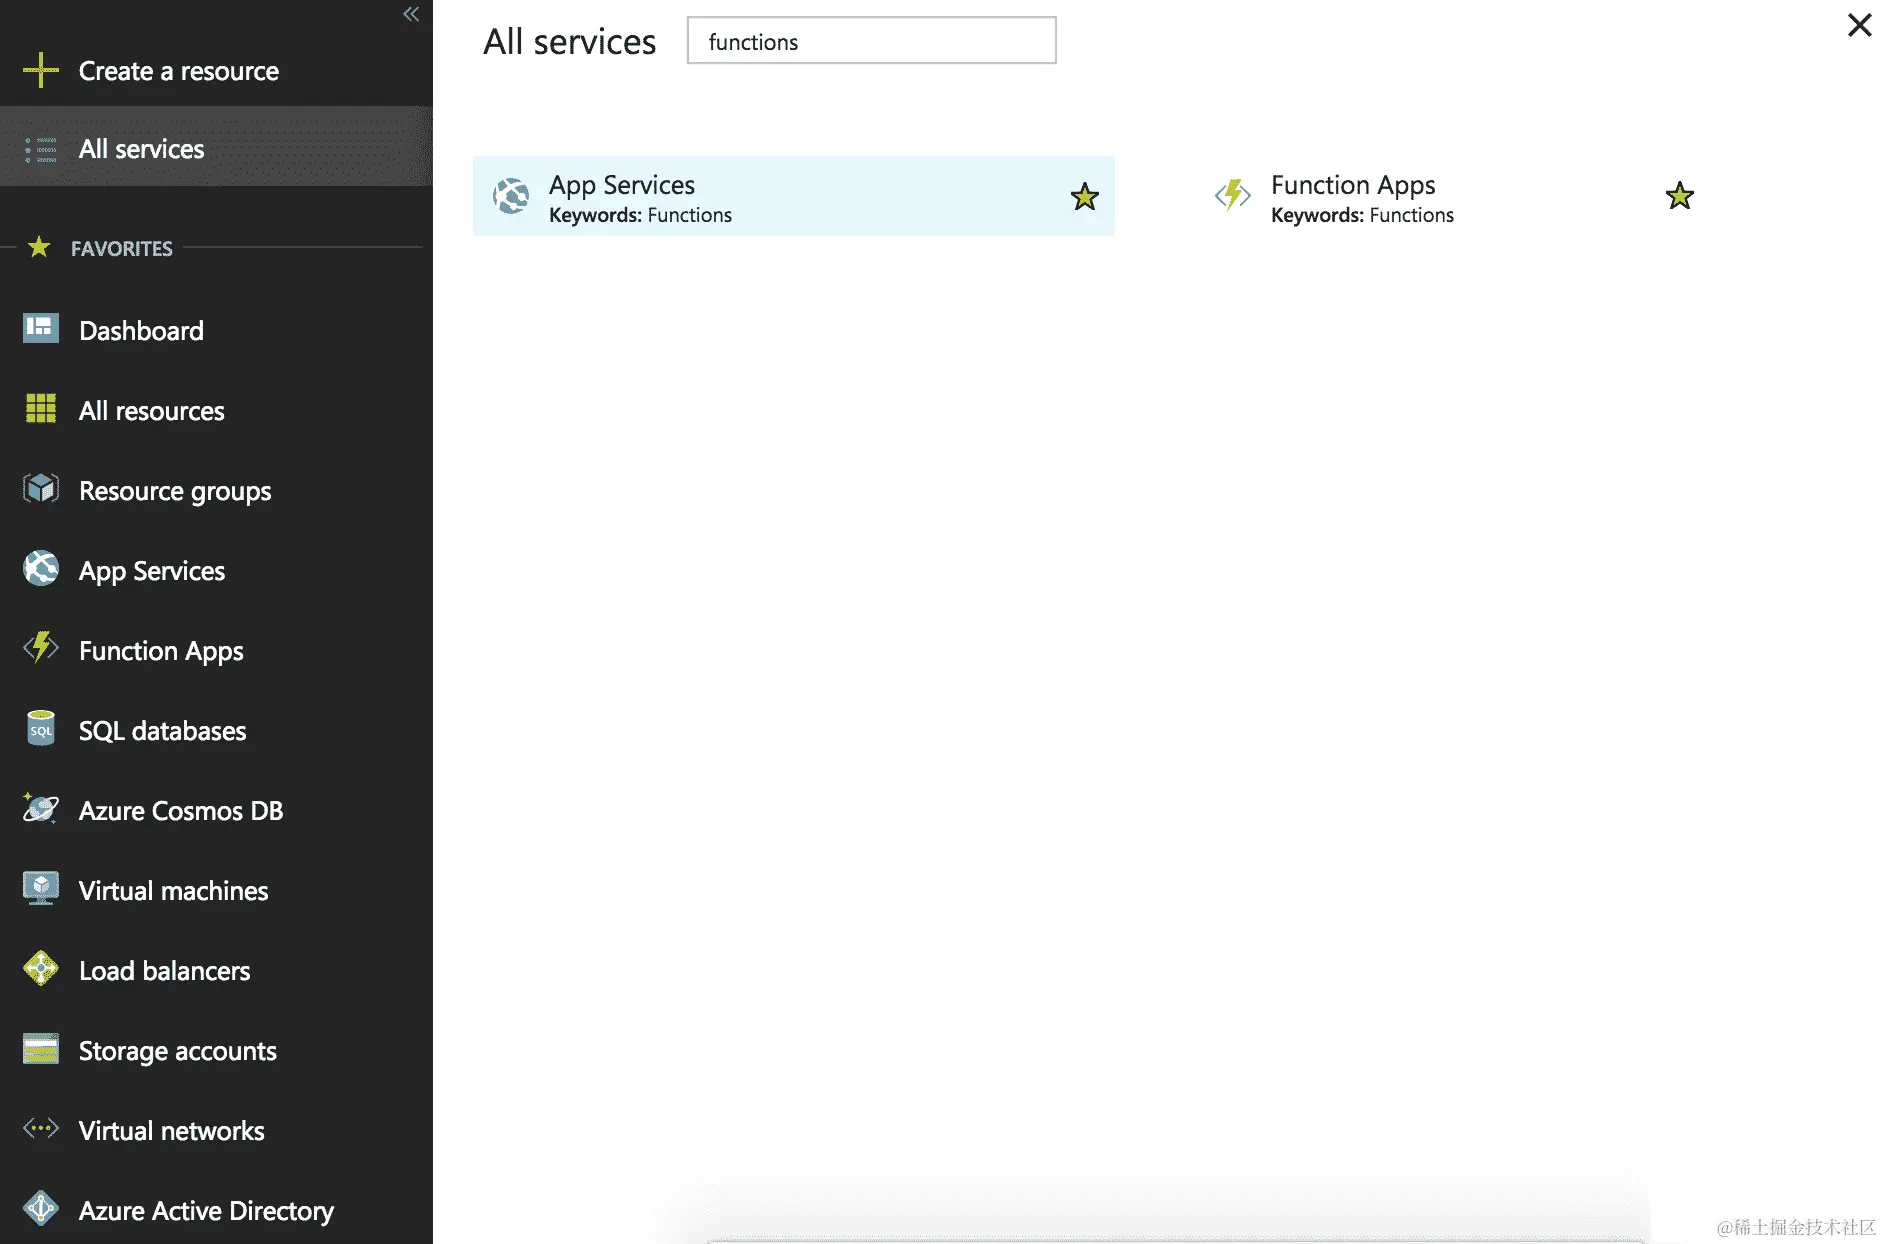Click the App Services globe icon in results
The image size is (1883, 1244).
(511, 196)
